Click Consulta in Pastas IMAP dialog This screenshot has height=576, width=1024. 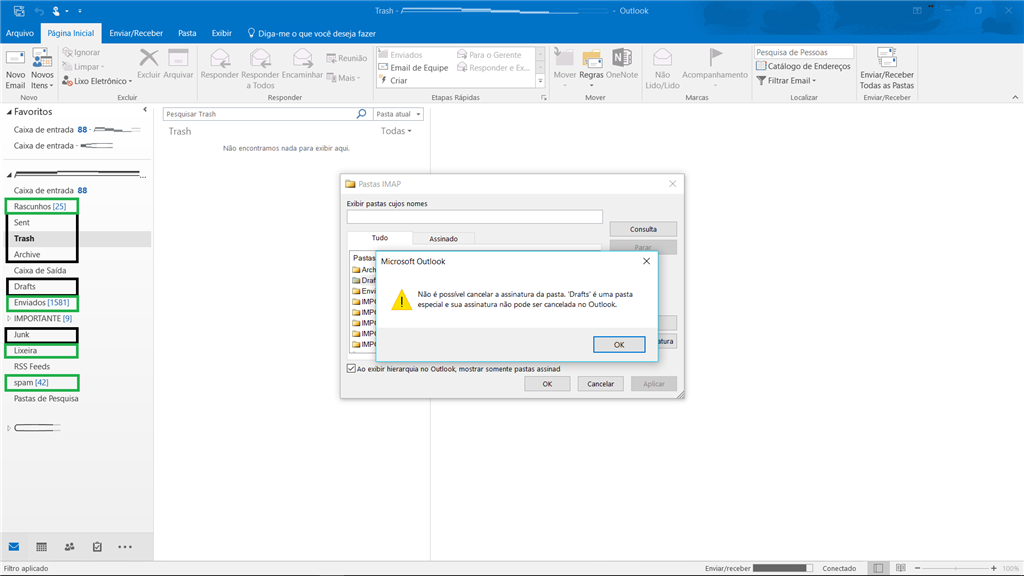(643, 229)
